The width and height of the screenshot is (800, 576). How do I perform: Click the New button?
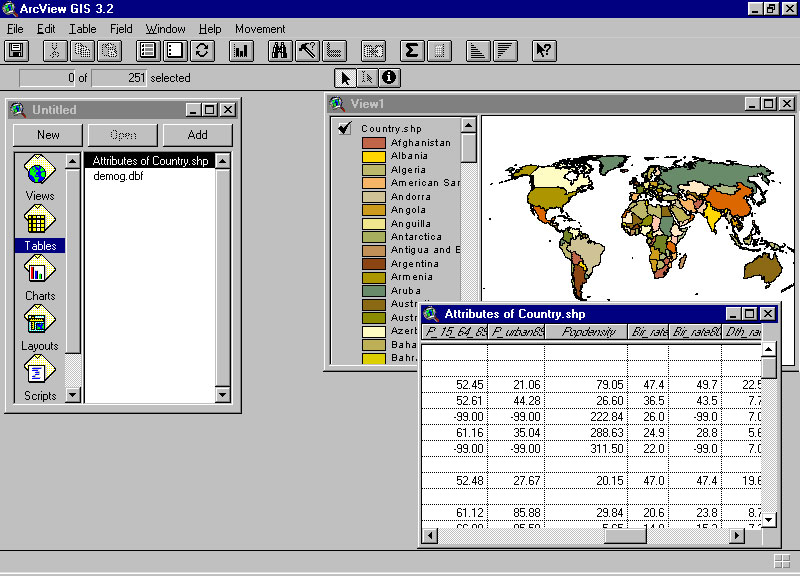click(x=48, y=135)
